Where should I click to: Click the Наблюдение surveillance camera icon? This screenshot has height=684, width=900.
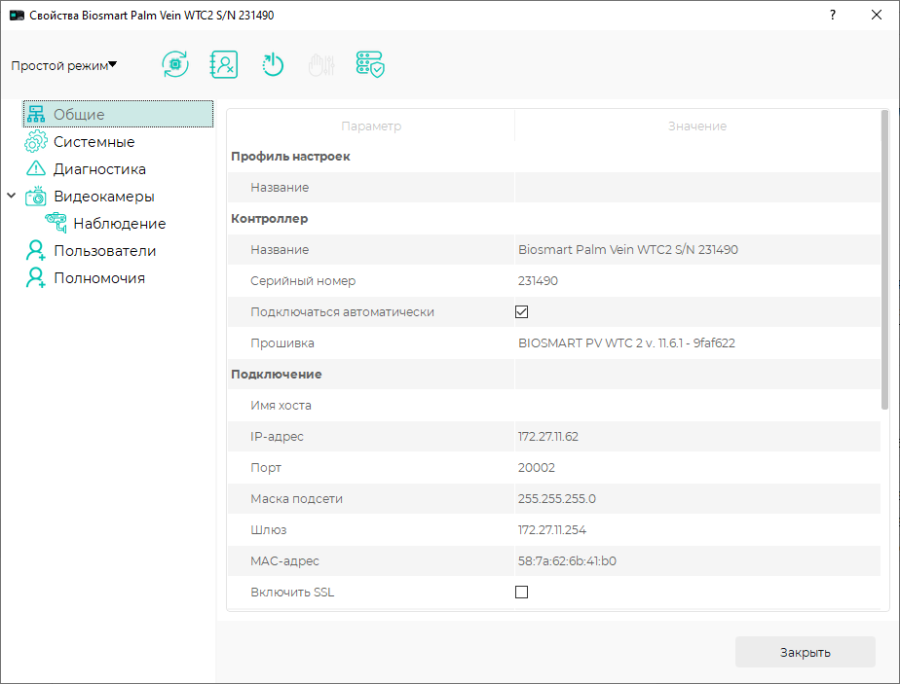[x=56, y=223]
